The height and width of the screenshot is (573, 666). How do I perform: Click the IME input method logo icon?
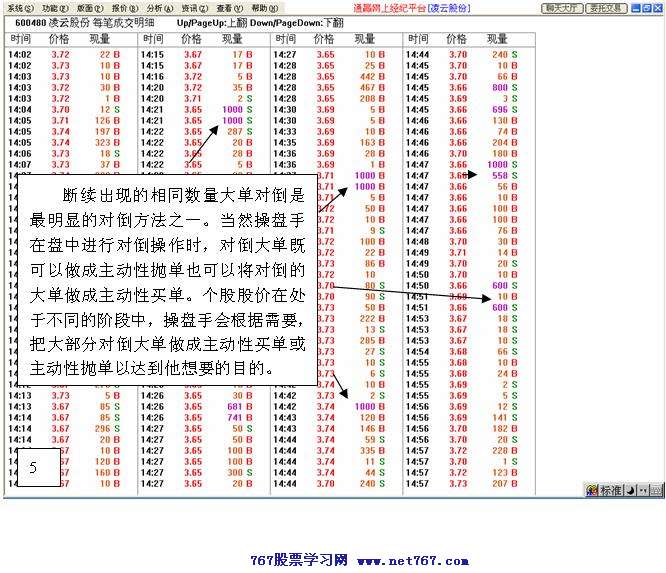click(591, 490)
